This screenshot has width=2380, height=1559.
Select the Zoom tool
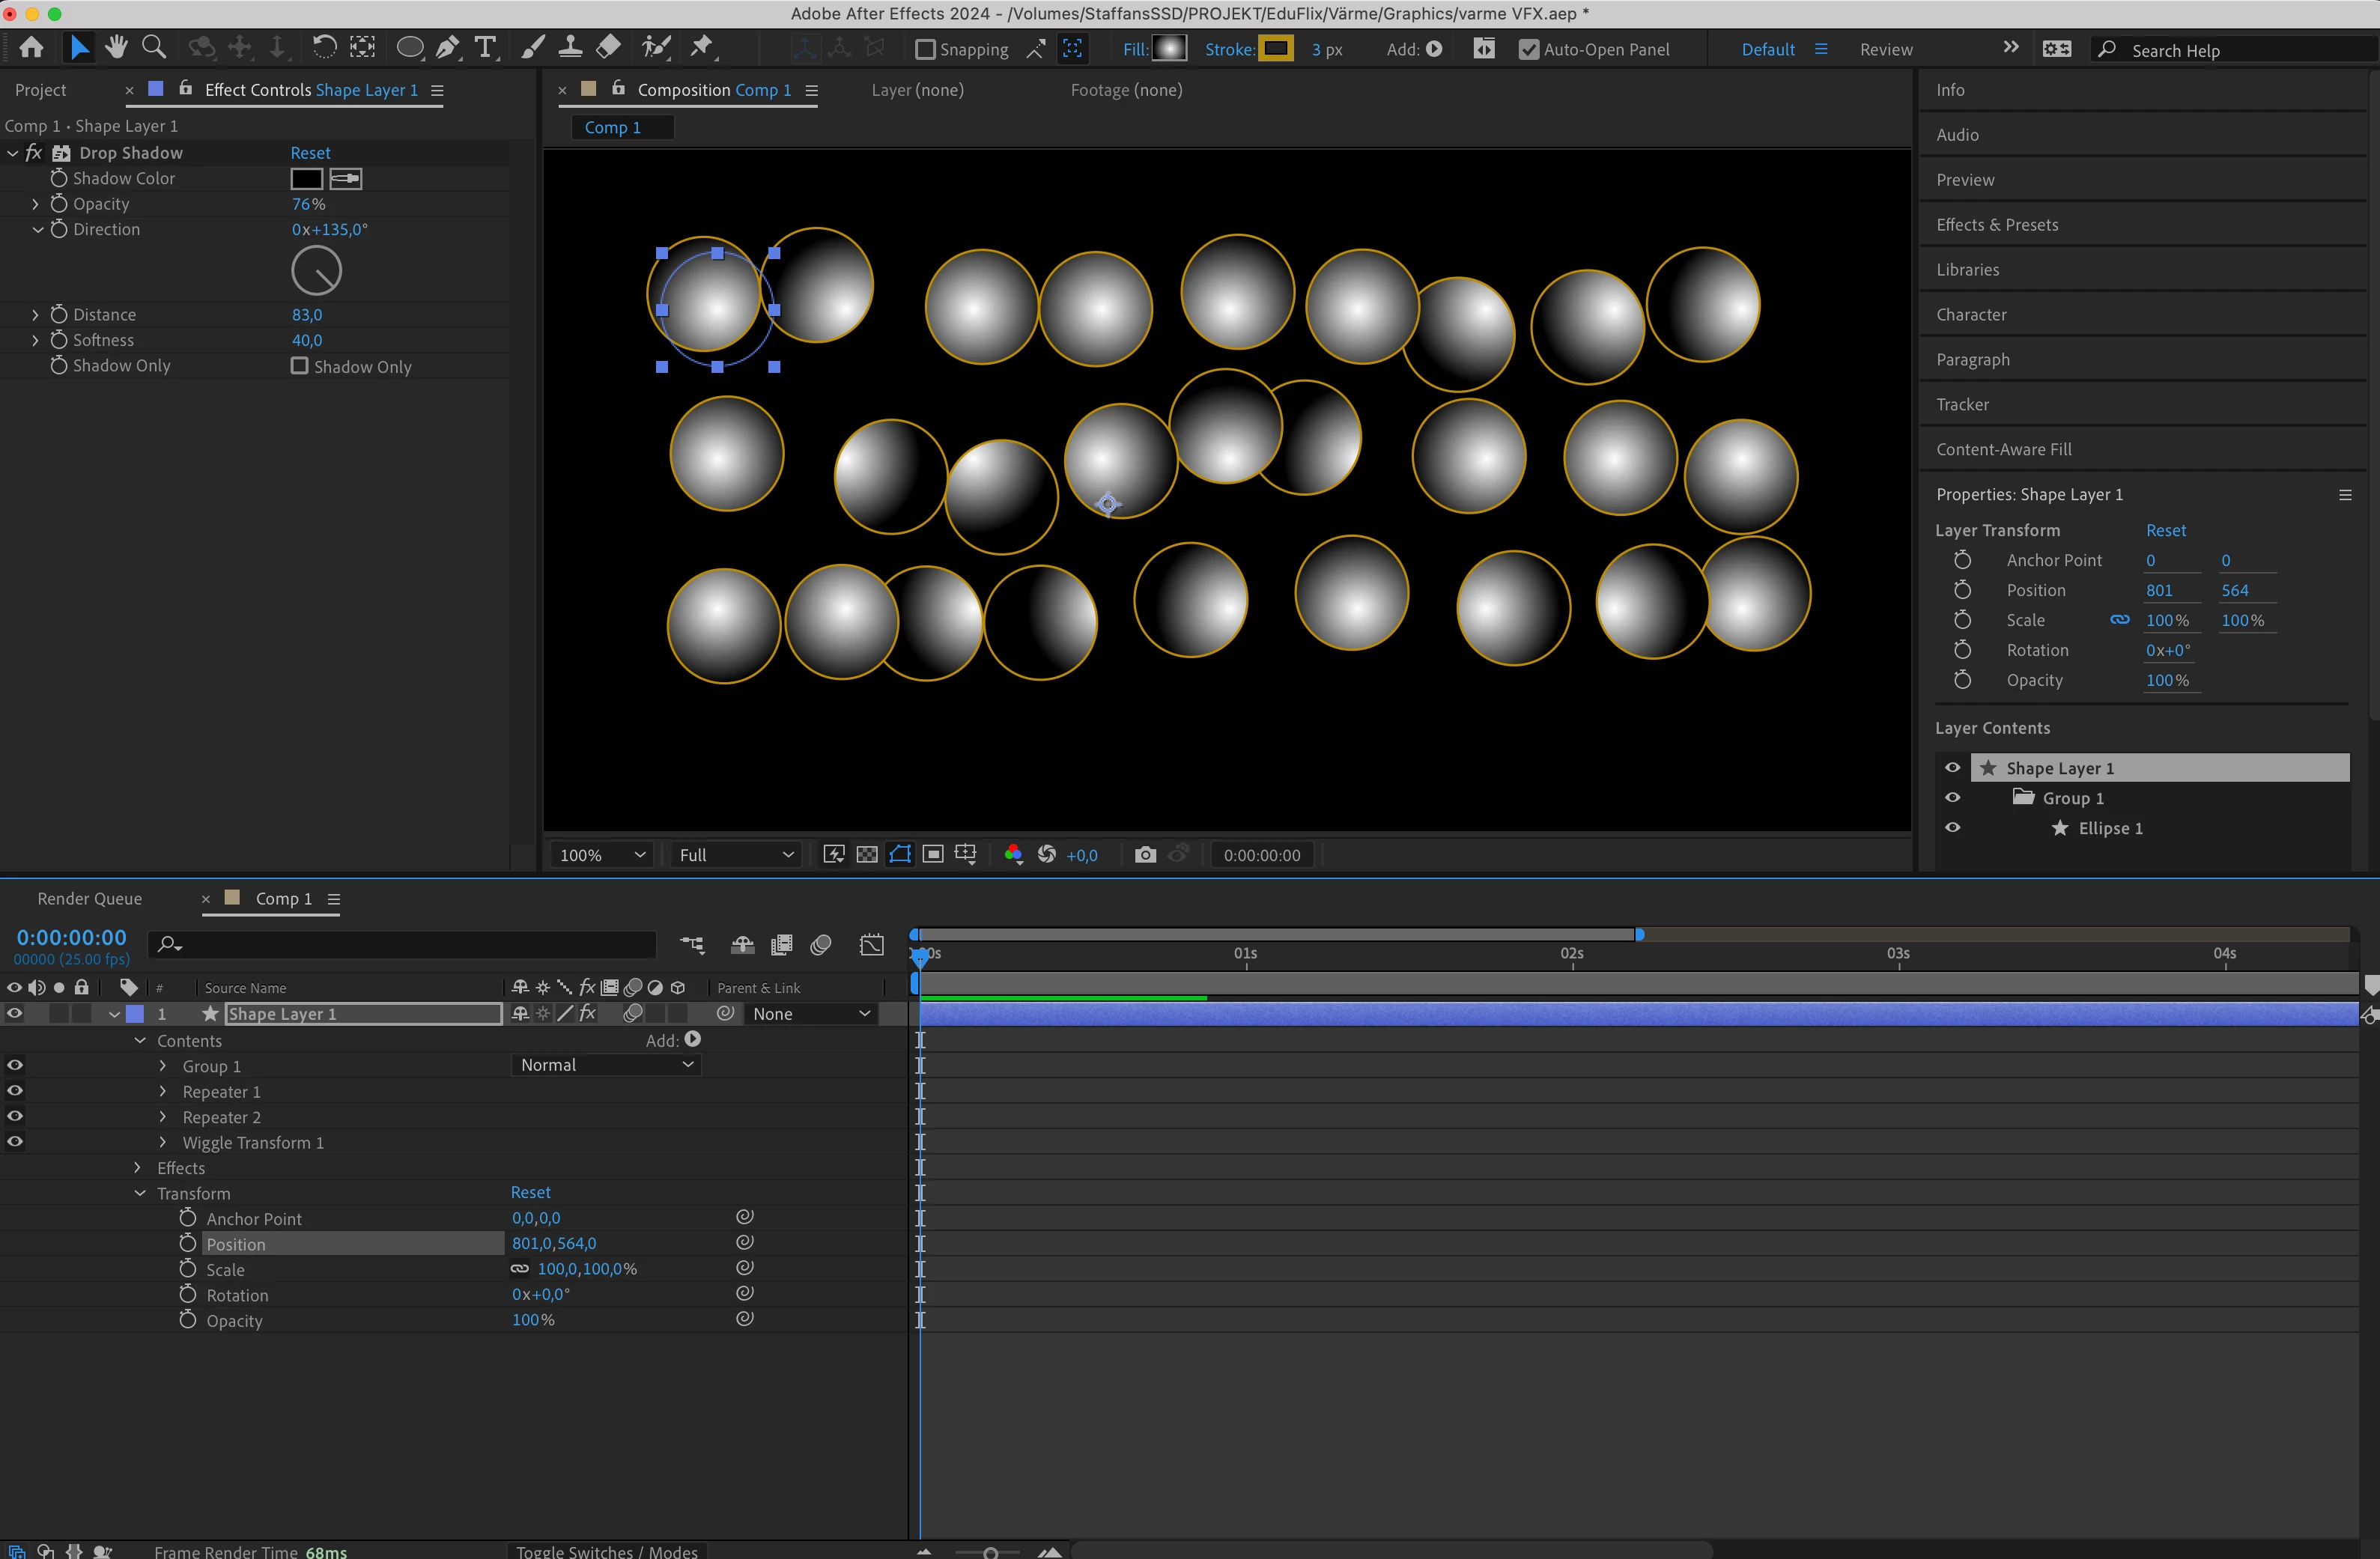pyautogui.click(x=154, y=47)
